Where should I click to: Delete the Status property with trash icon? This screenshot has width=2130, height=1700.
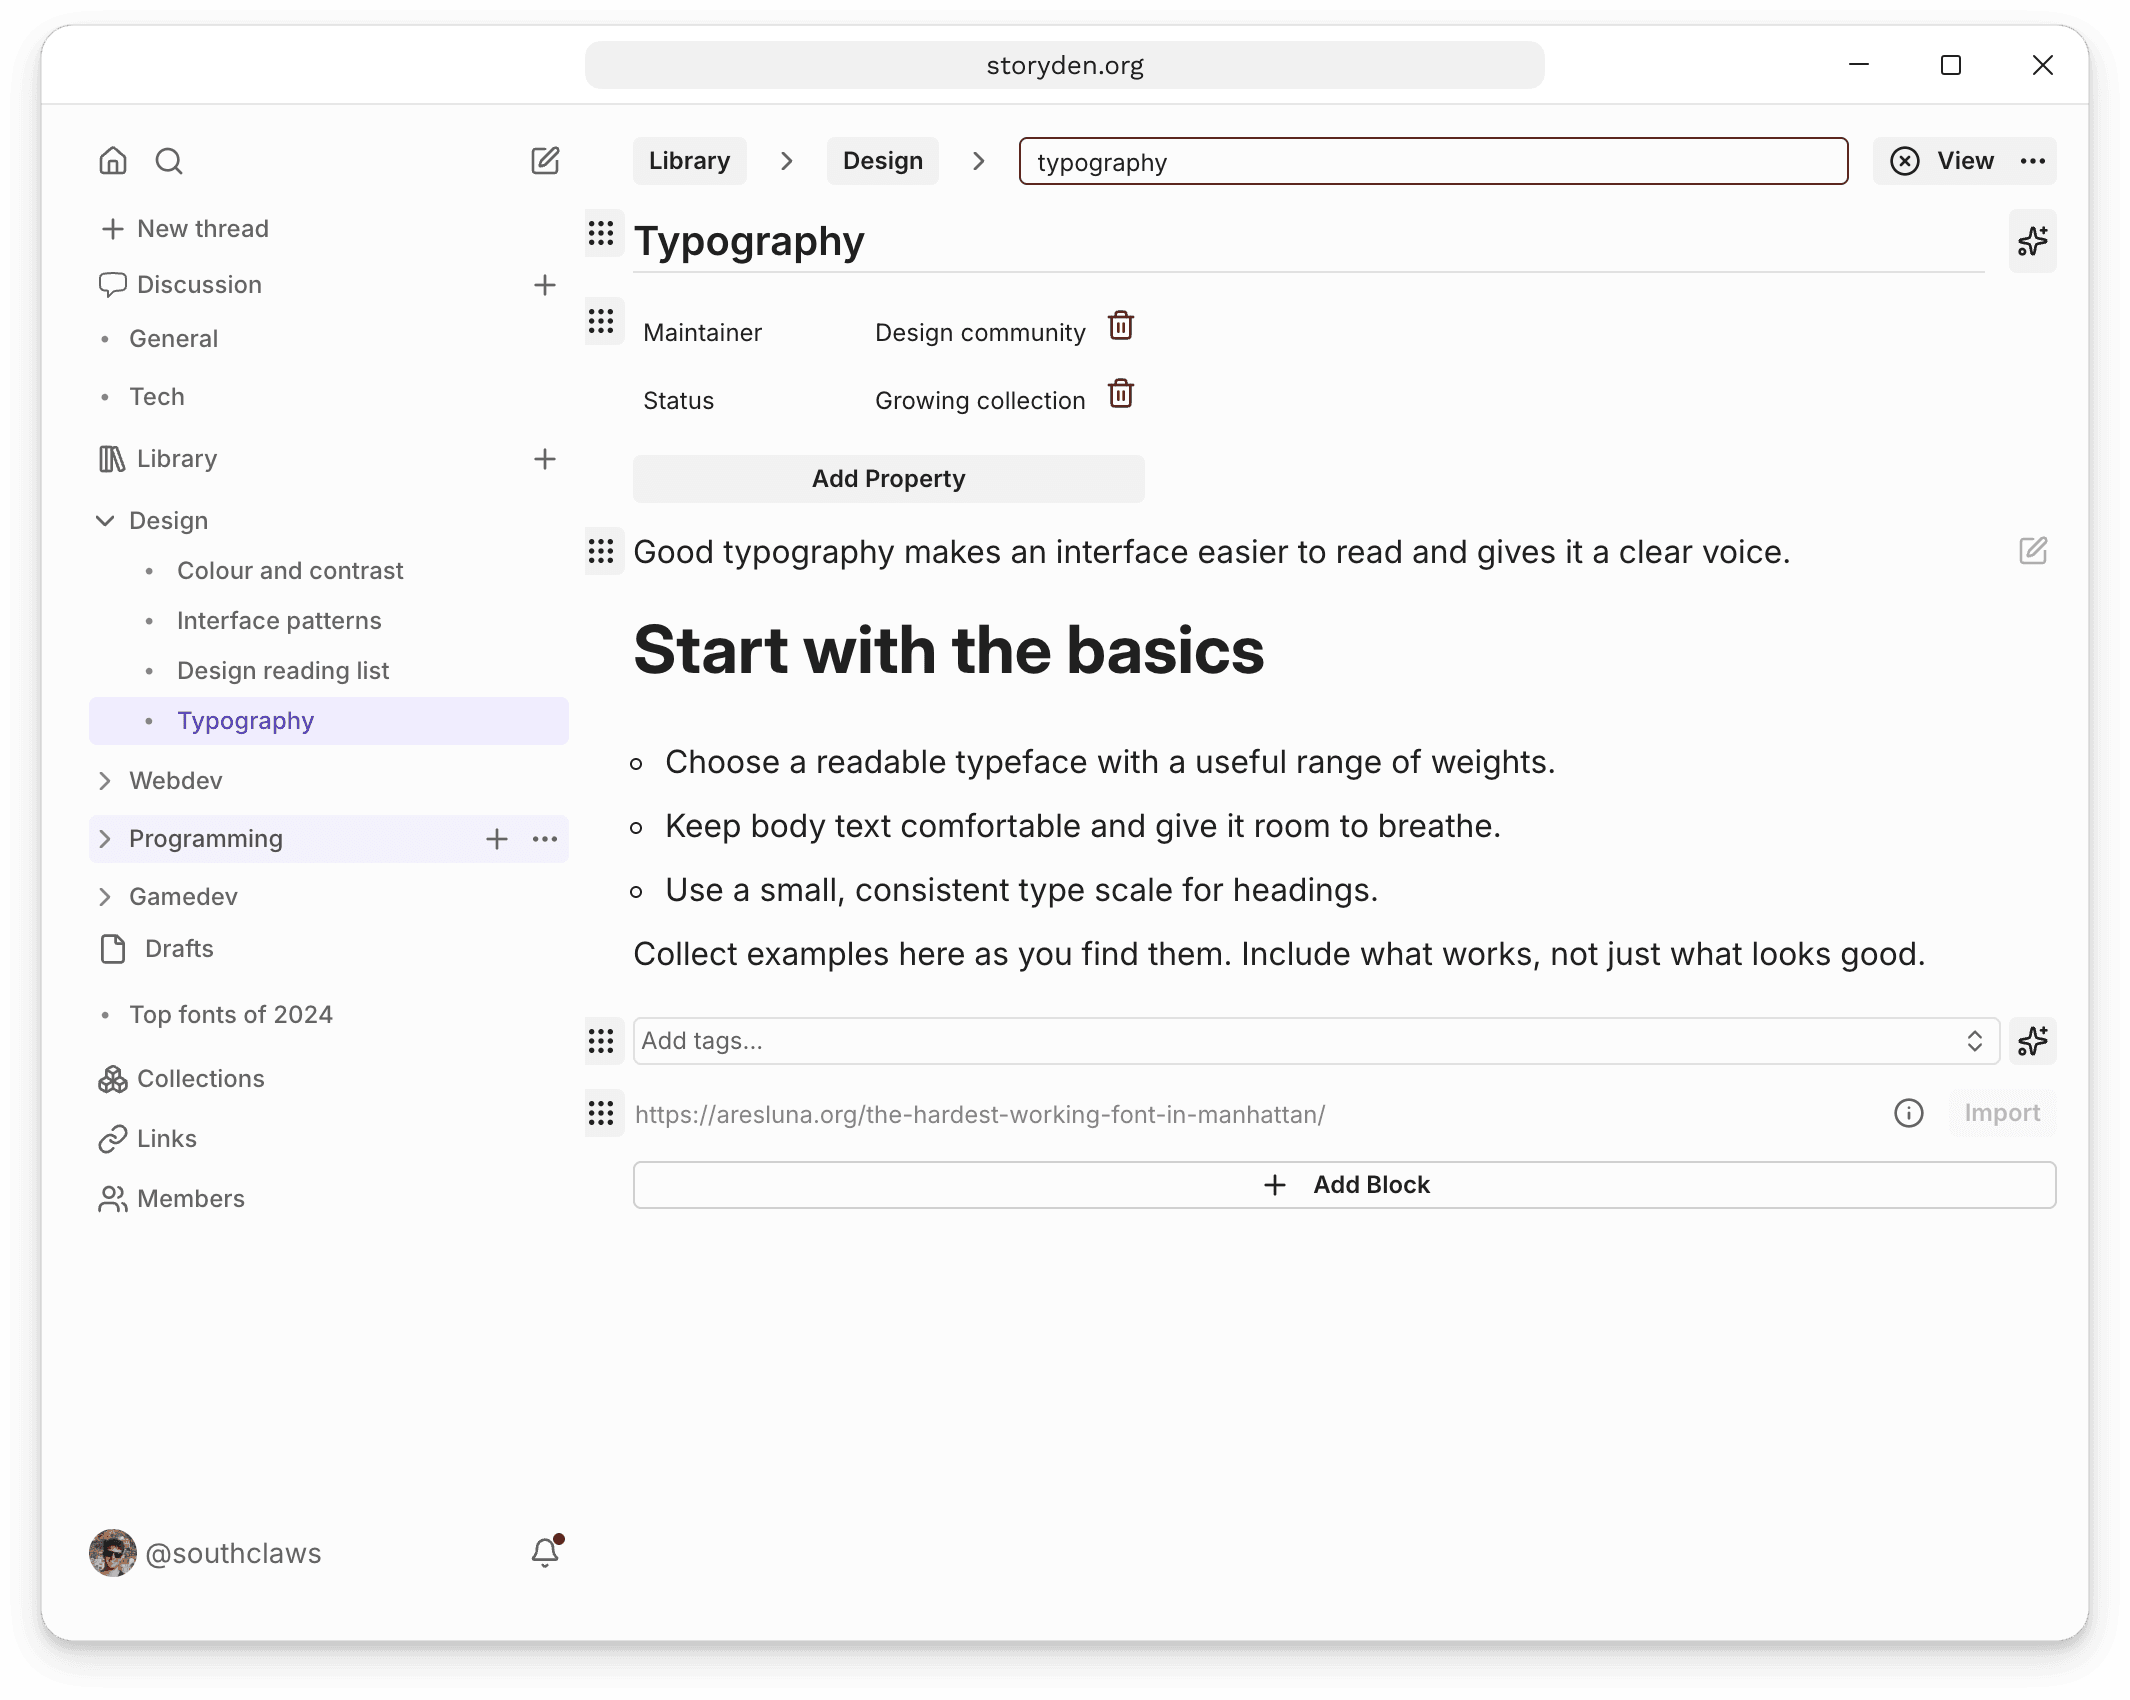(1121, 394)
